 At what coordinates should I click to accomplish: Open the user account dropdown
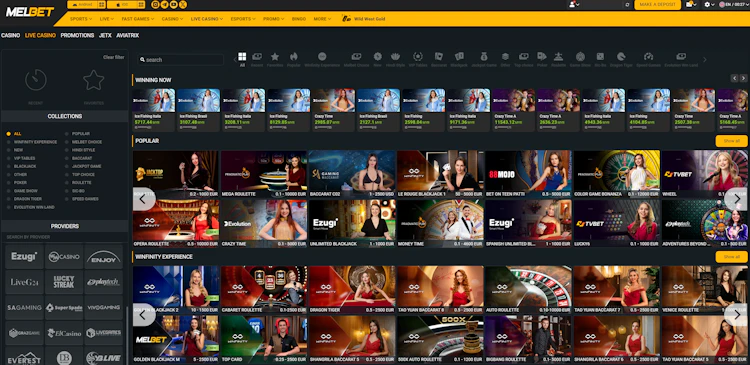click(574, 4)
